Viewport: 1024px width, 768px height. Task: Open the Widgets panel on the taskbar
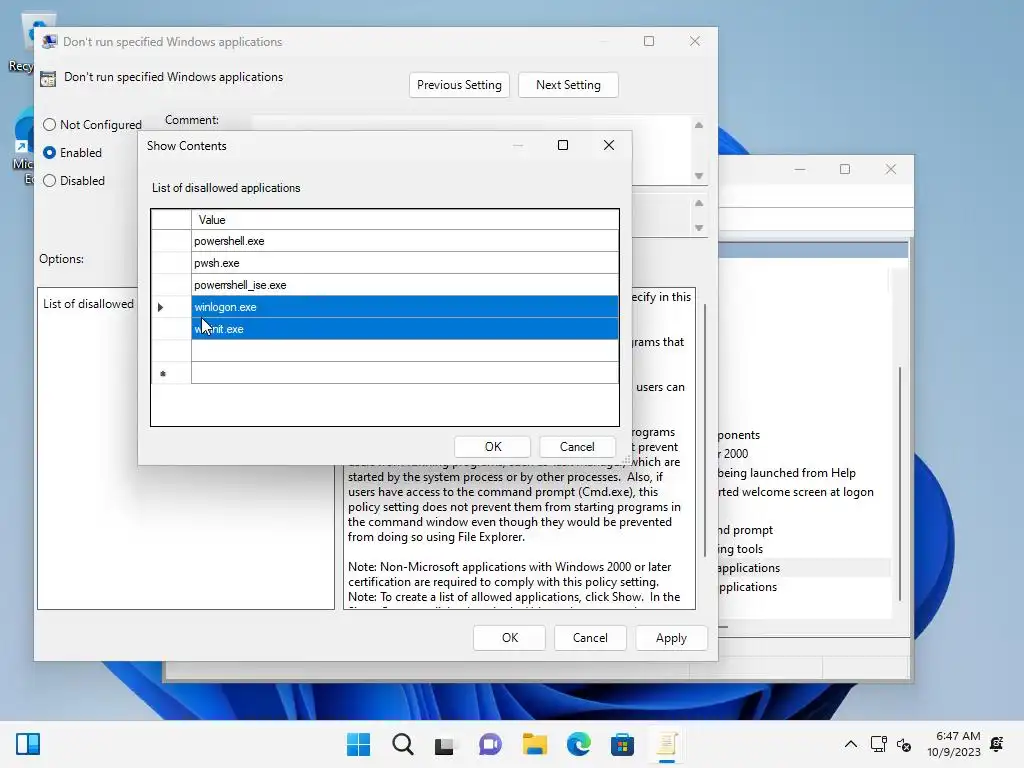28,744
